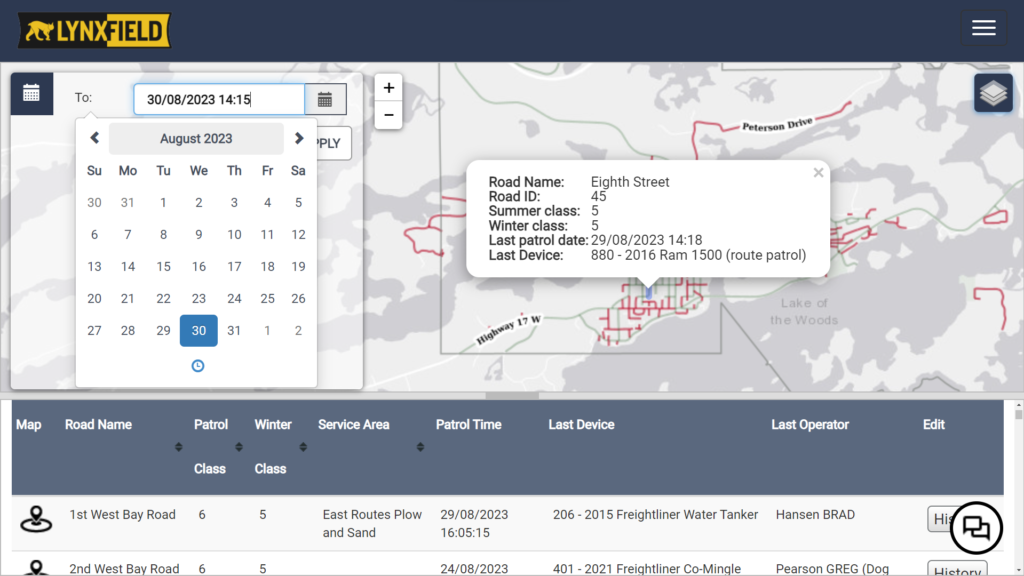Click calendar button beside the To date field
The height and width of the screenshot is (576, 1024).
[x=325, y=99]
